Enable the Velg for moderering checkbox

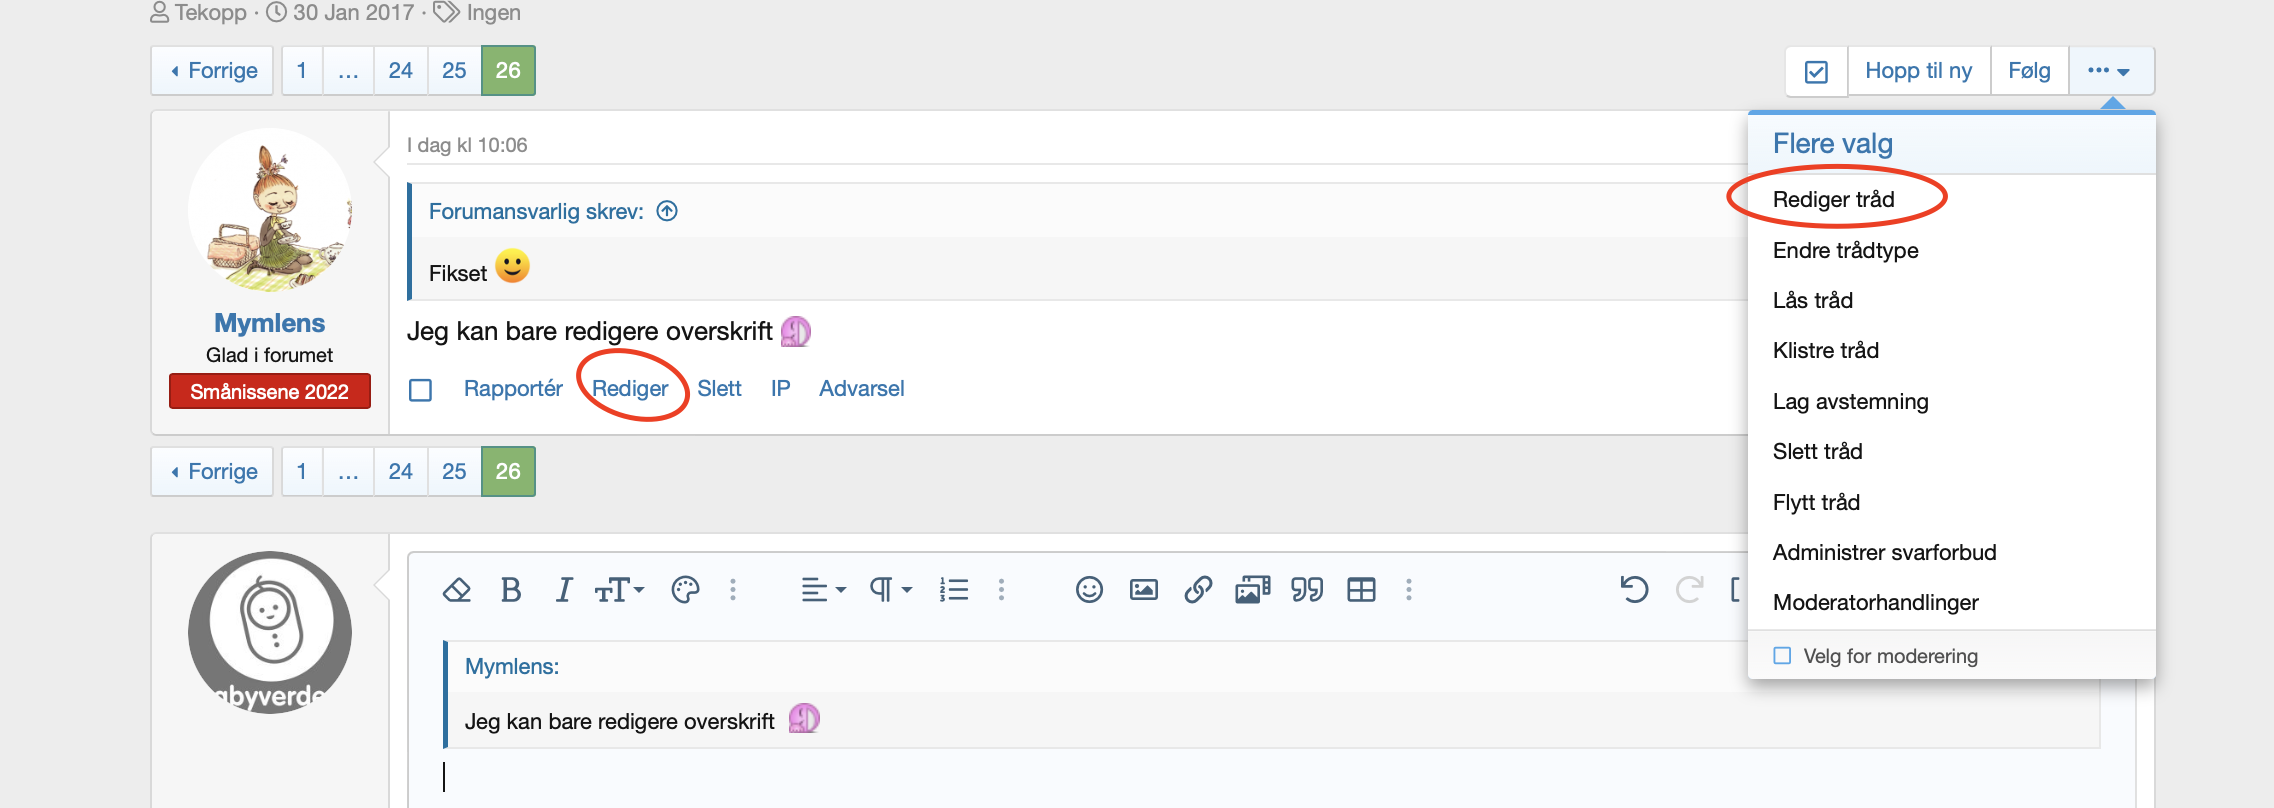point(1782,656)
